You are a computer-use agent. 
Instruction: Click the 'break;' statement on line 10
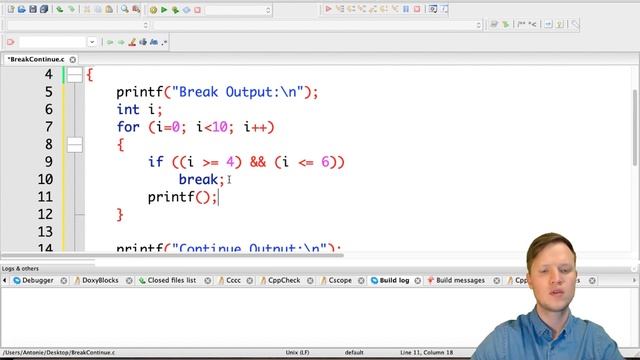pos(202,180)
